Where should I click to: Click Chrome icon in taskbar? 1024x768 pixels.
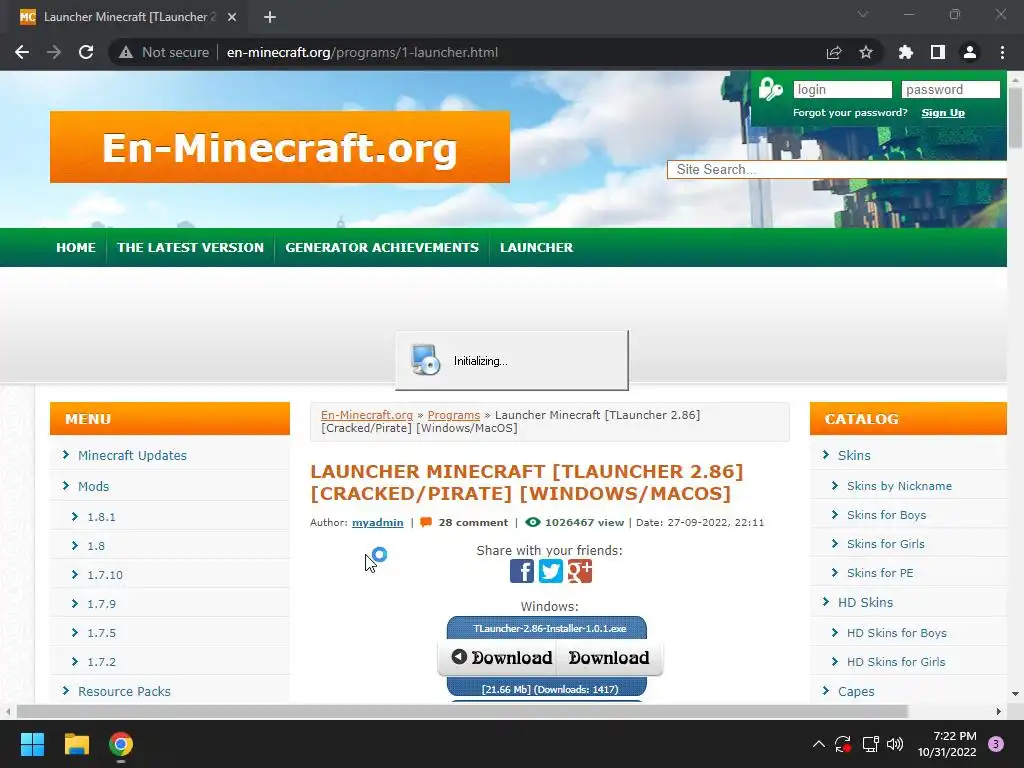pos(121,744)
